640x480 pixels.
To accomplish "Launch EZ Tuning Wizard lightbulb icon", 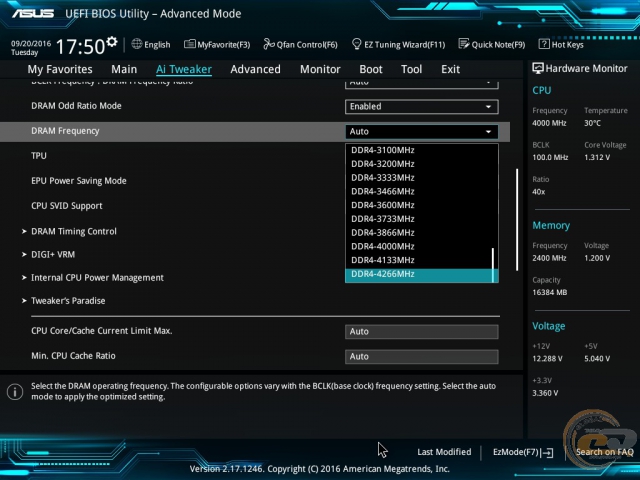I will [x=356, y=44].
